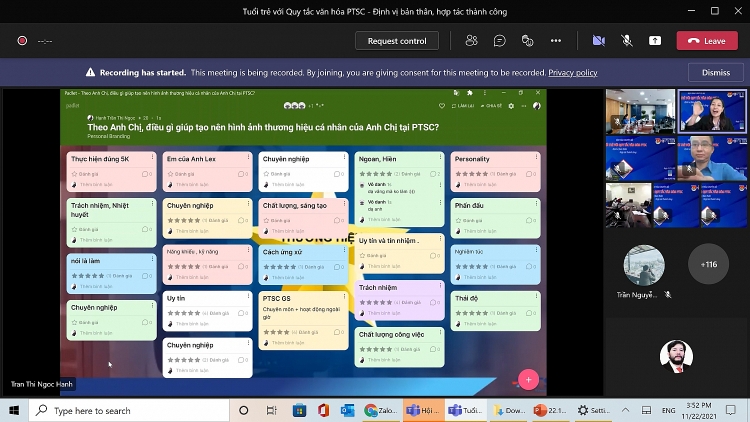Toggle the camera on or off
Image resolution: width=750 pixels, height=422 pixels.
[598, 41]
